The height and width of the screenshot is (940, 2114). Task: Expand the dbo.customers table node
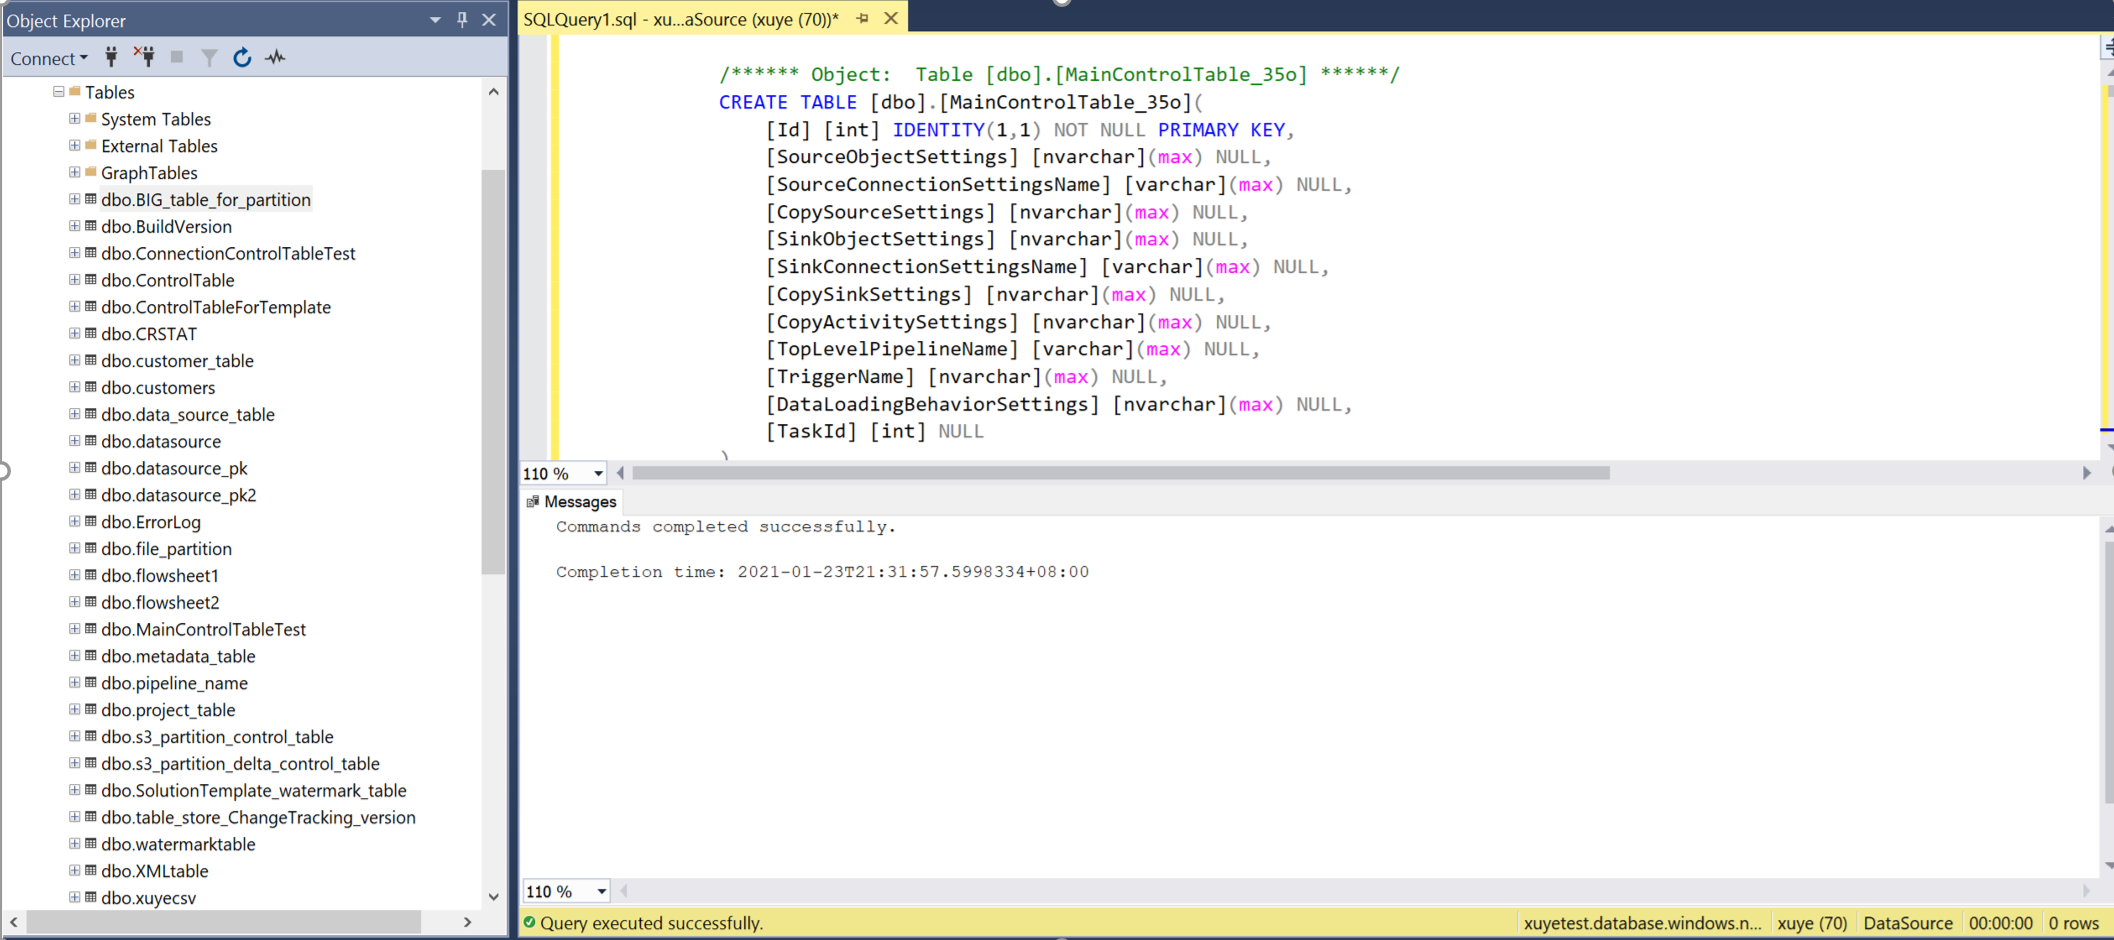tap(73, 387)
